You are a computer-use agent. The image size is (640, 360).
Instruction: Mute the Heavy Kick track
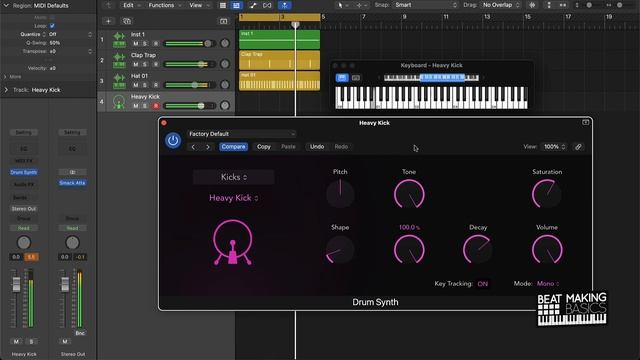tap(136, 106)
